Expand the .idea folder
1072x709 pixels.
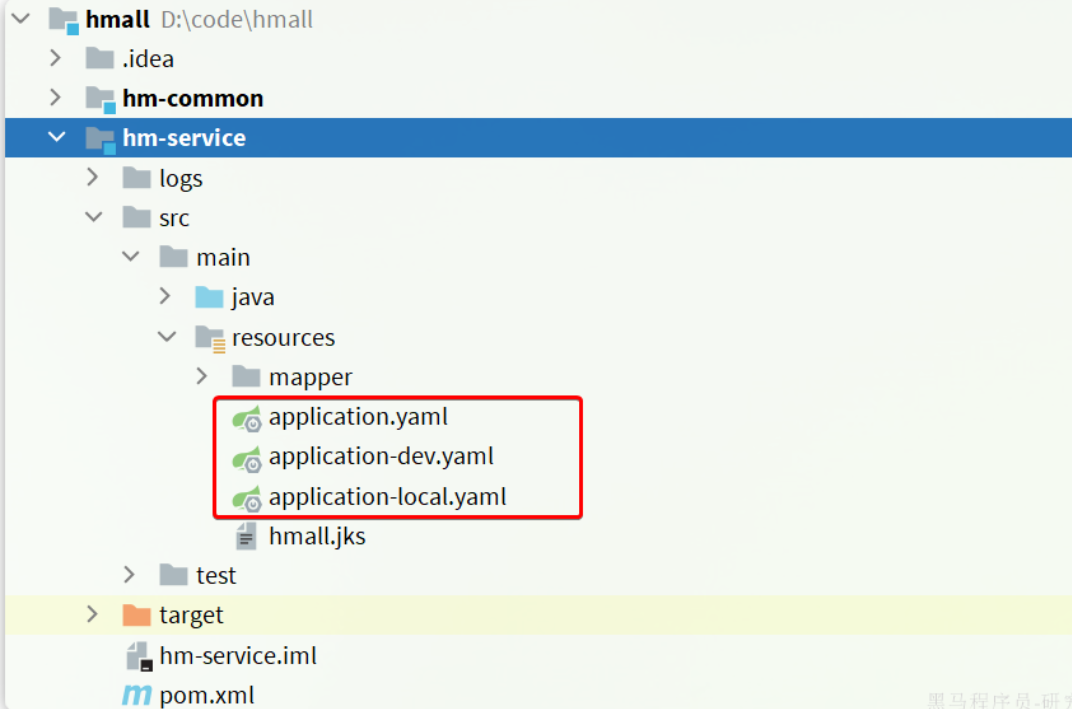pos(56,58)
